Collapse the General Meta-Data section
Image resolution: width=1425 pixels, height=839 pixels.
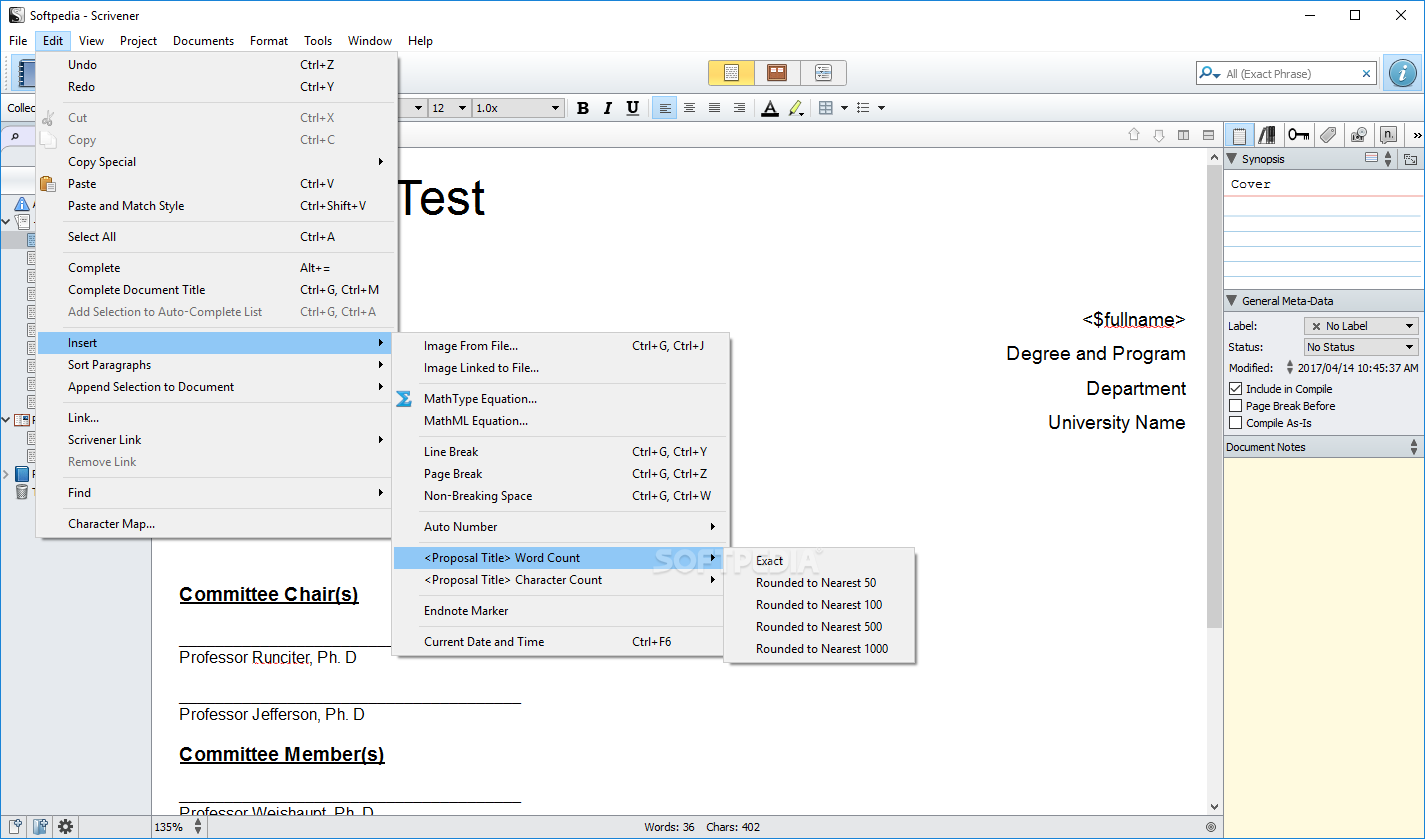[x=1232, y=301]
